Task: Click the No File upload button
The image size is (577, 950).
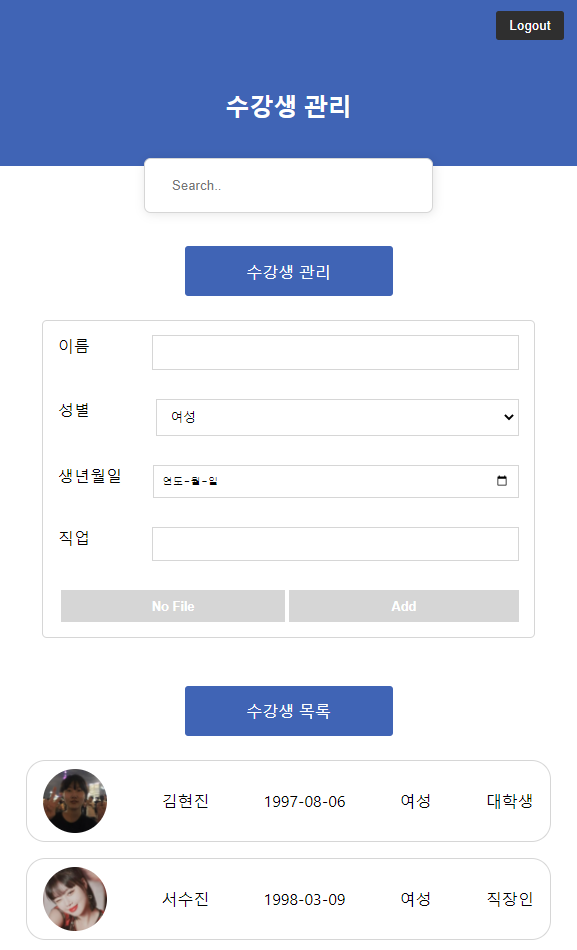Action: point(172,605)
